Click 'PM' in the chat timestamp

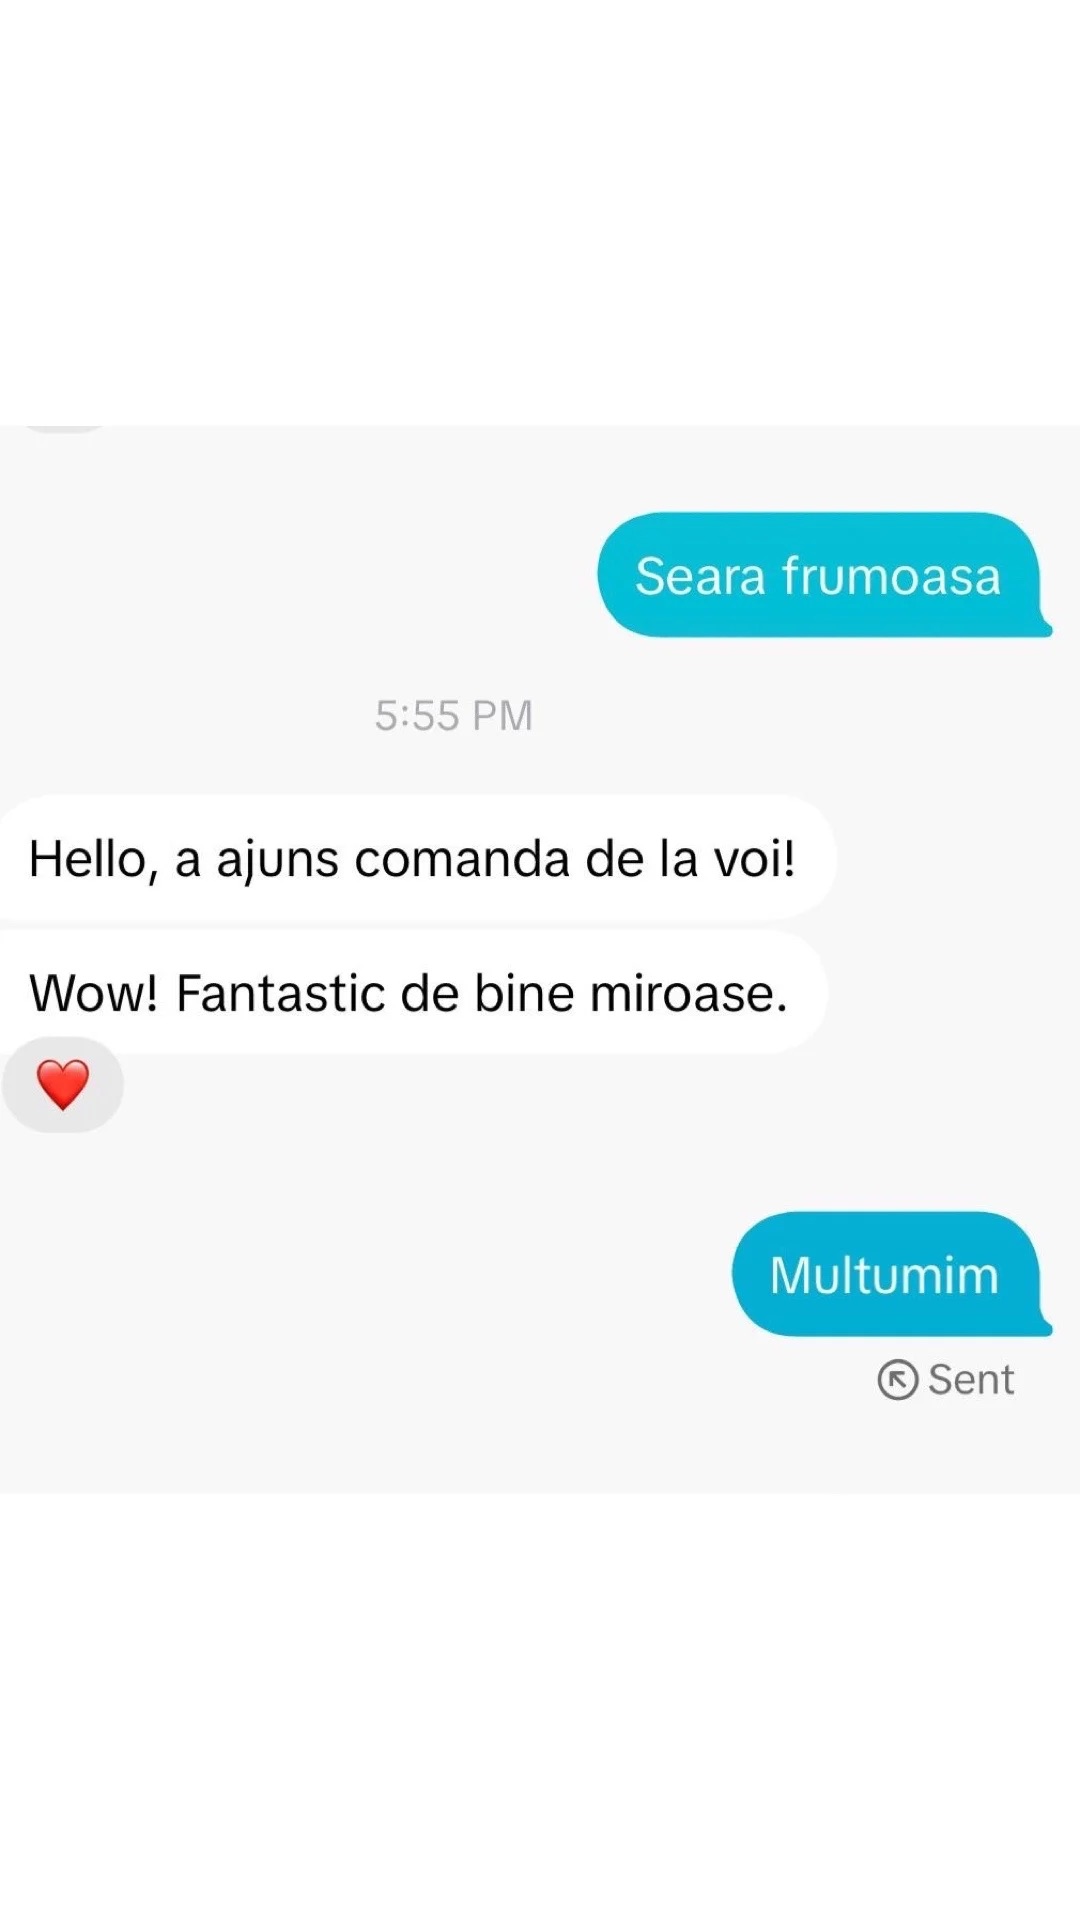click(x=502, y=716)
